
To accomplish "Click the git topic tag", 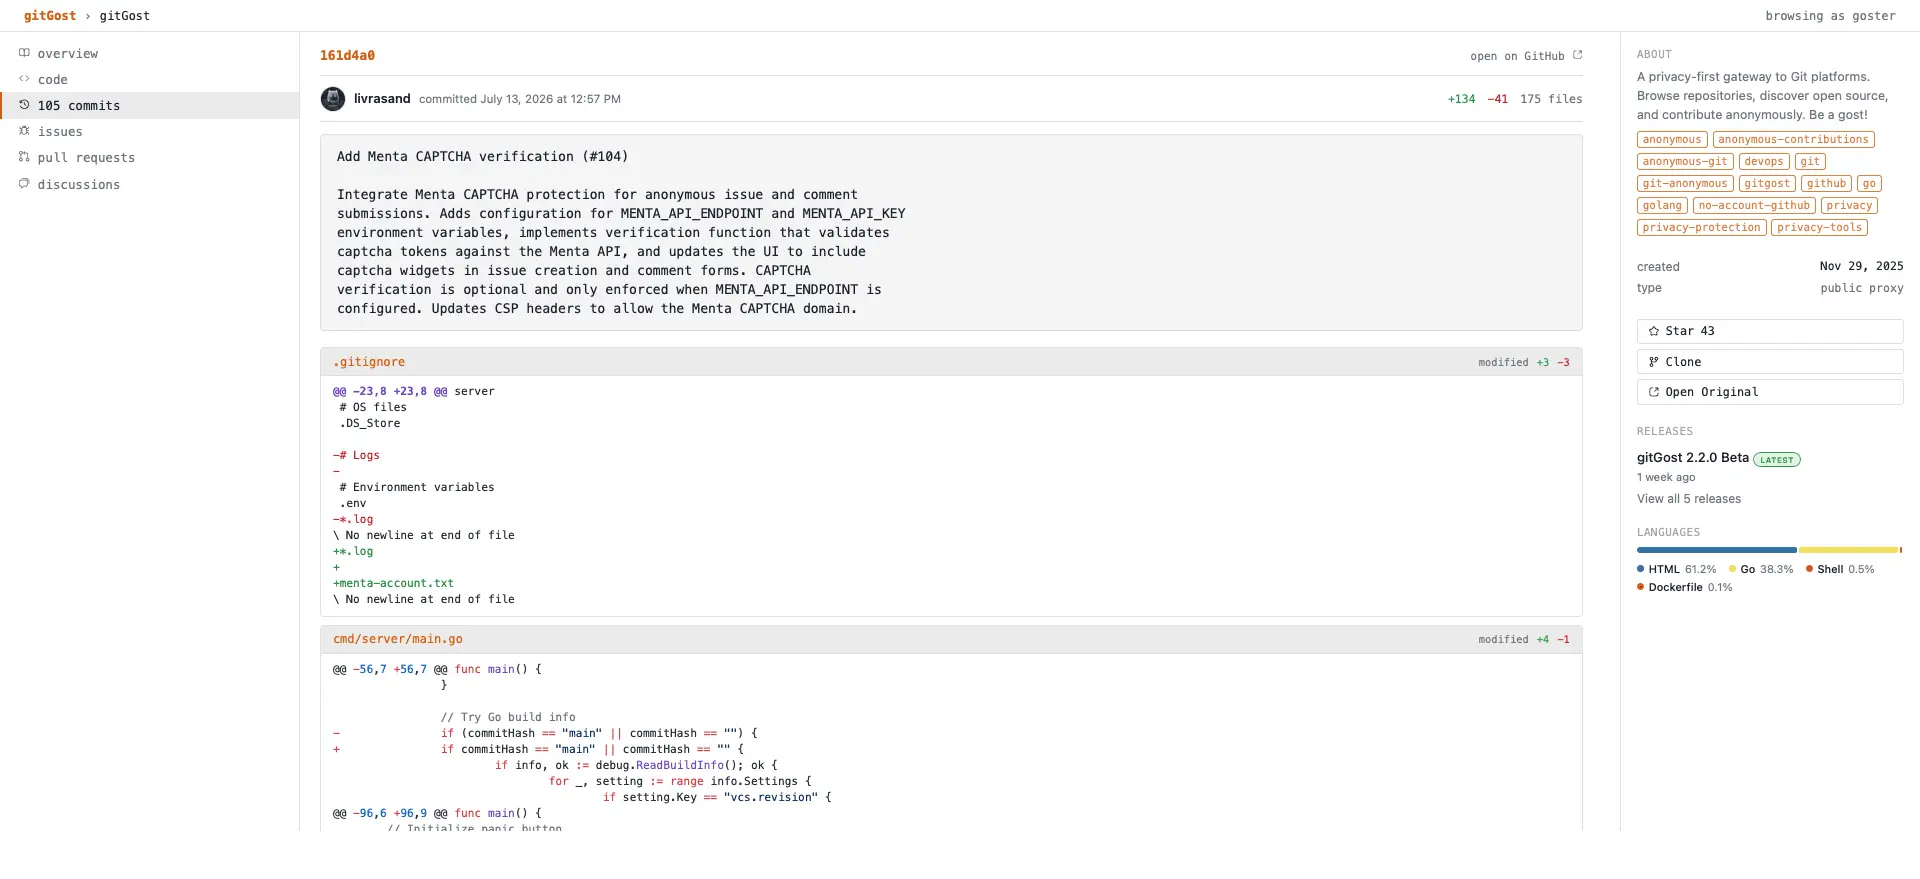I will (x=1810, y=162).
